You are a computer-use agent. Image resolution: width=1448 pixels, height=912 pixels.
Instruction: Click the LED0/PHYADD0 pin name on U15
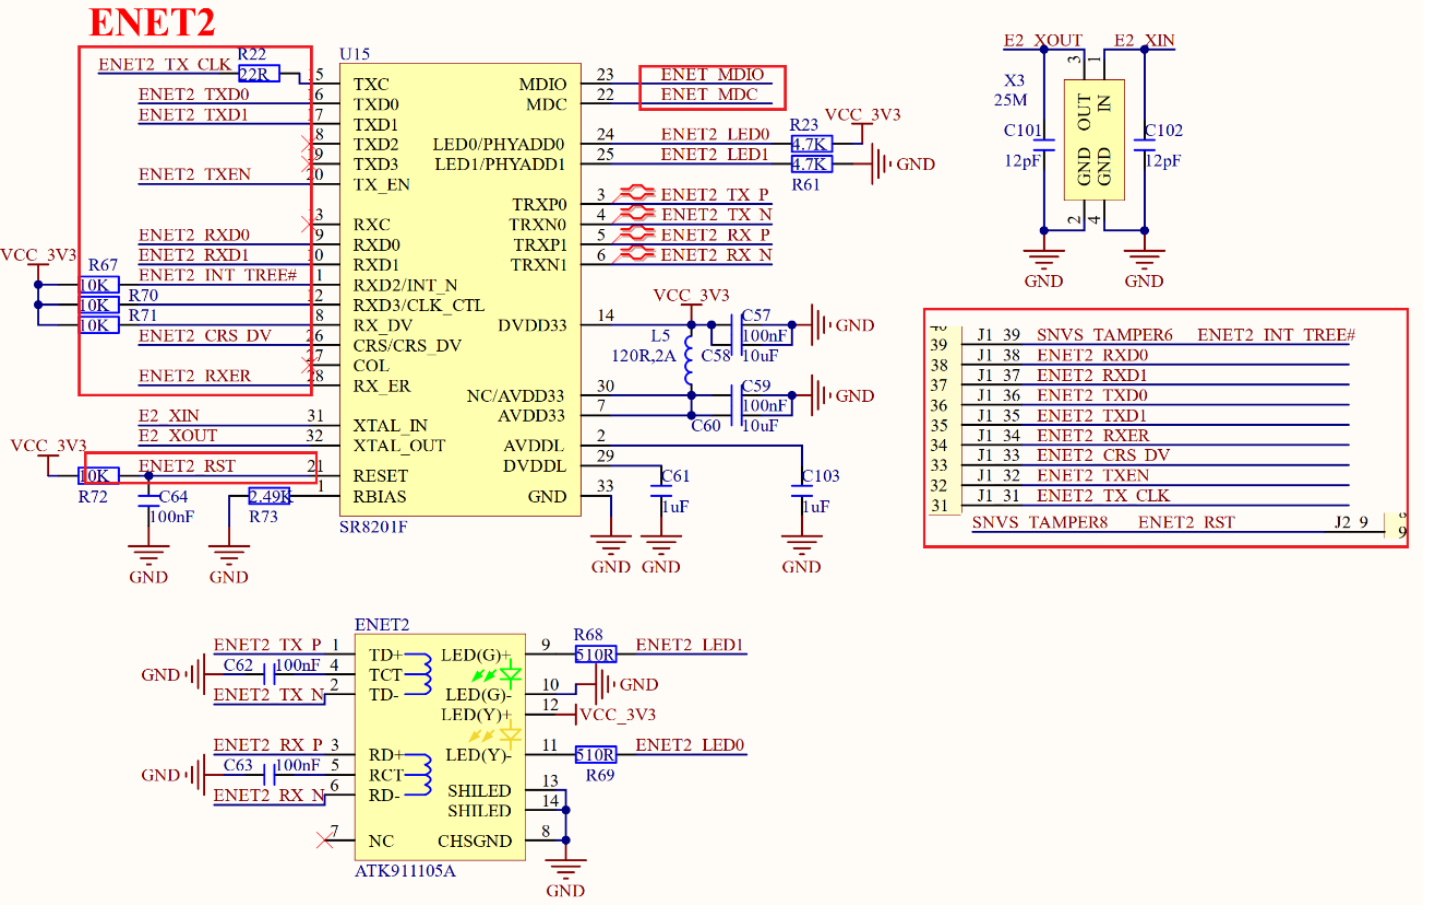point(498,145)
